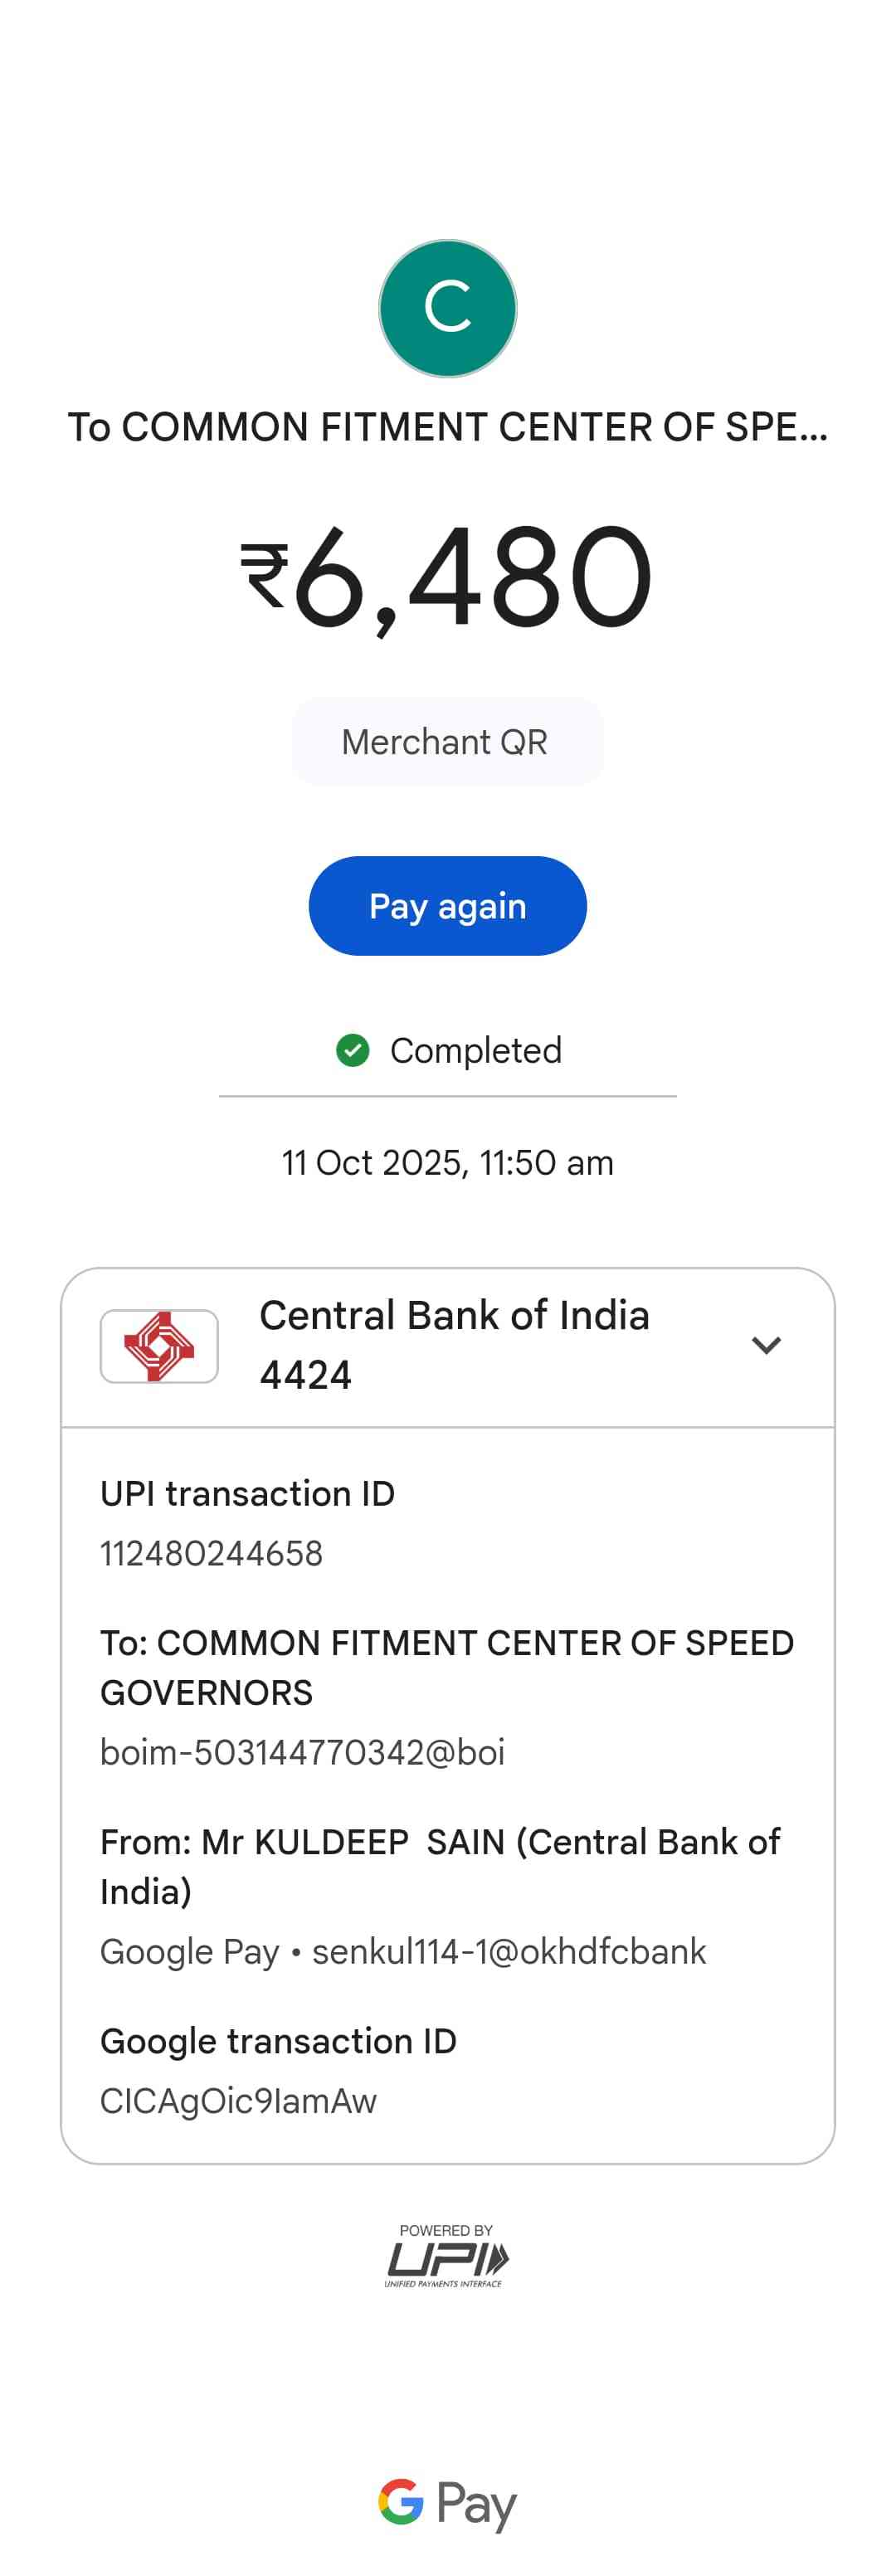Expand bank account details with the chevron
This screenshot has height=2576, width=896.
tap(766, 1346)
